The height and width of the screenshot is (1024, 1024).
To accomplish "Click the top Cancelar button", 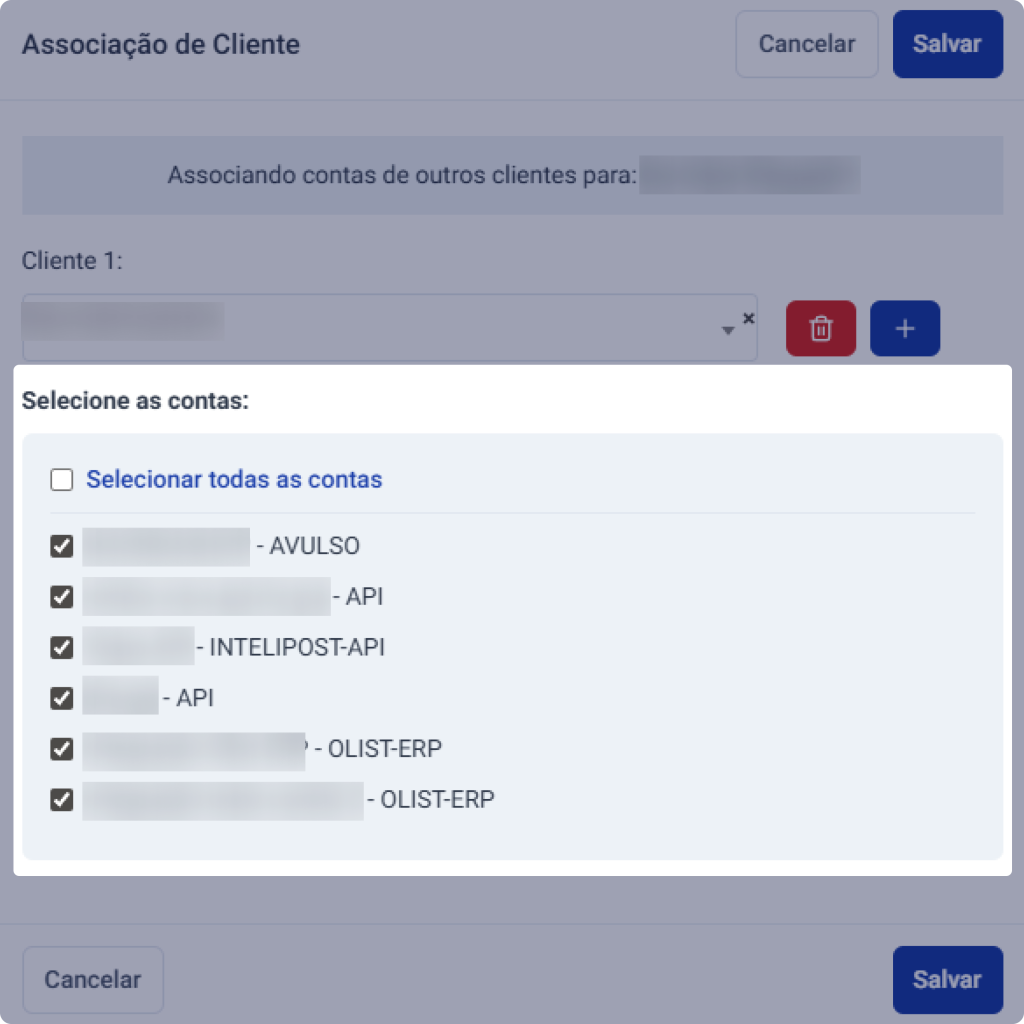I will [806, 44].
